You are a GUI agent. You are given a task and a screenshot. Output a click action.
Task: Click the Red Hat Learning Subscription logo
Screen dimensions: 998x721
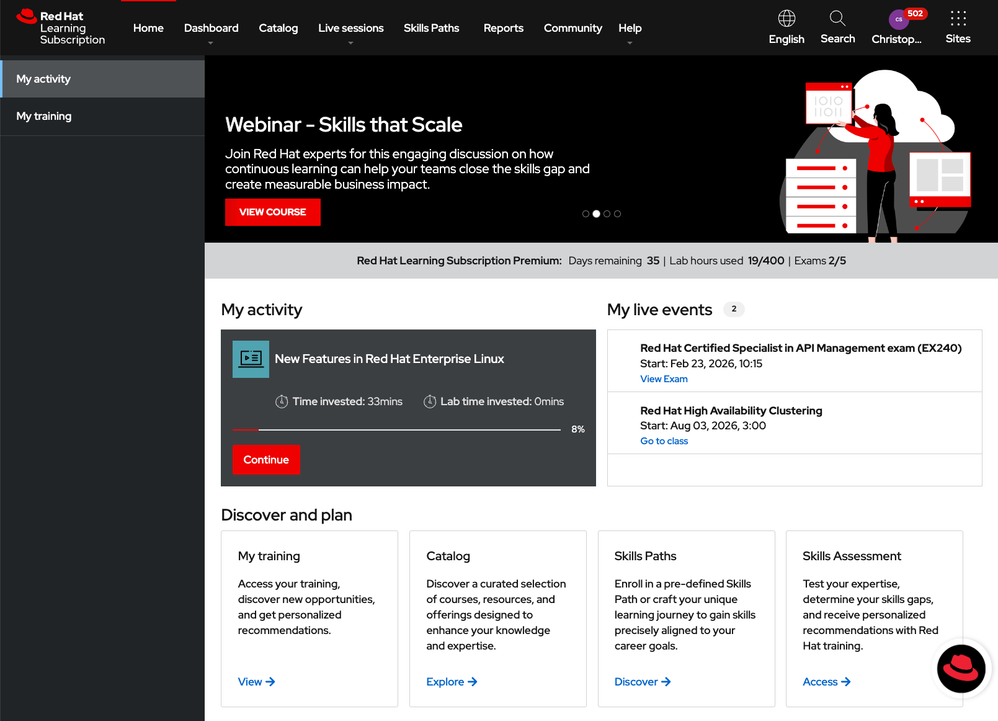tap(61, 27)
